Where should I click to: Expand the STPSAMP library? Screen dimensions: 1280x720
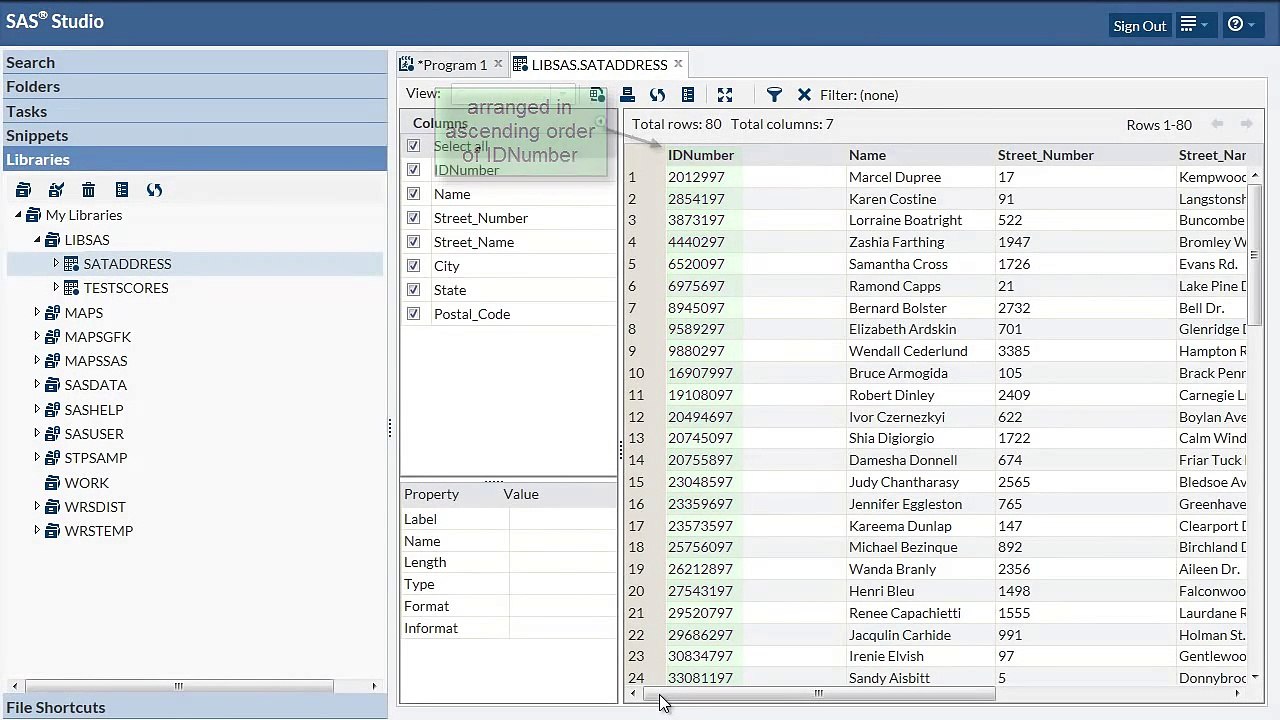(37, 458)
